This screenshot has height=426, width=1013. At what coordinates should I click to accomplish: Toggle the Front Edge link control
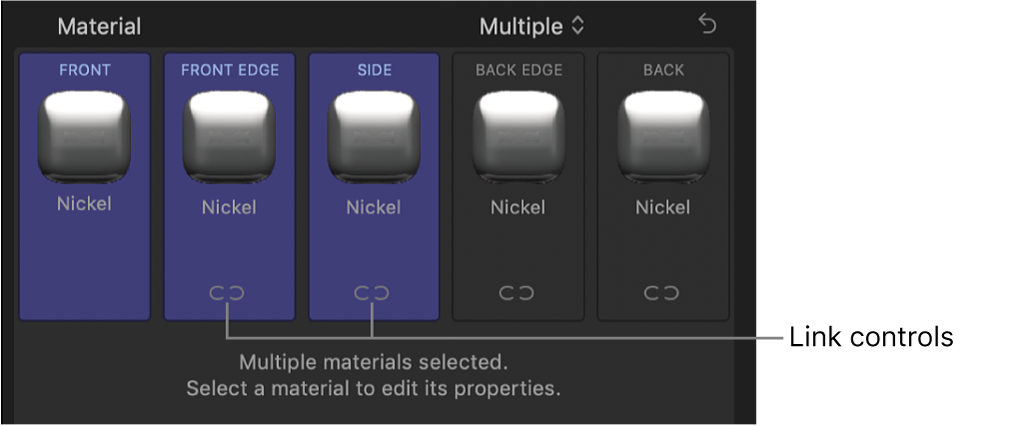coord(229,293)
